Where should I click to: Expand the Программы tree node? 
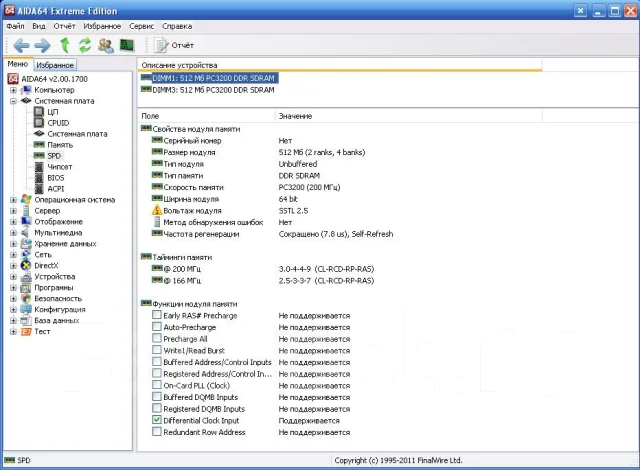coord(13,288)
